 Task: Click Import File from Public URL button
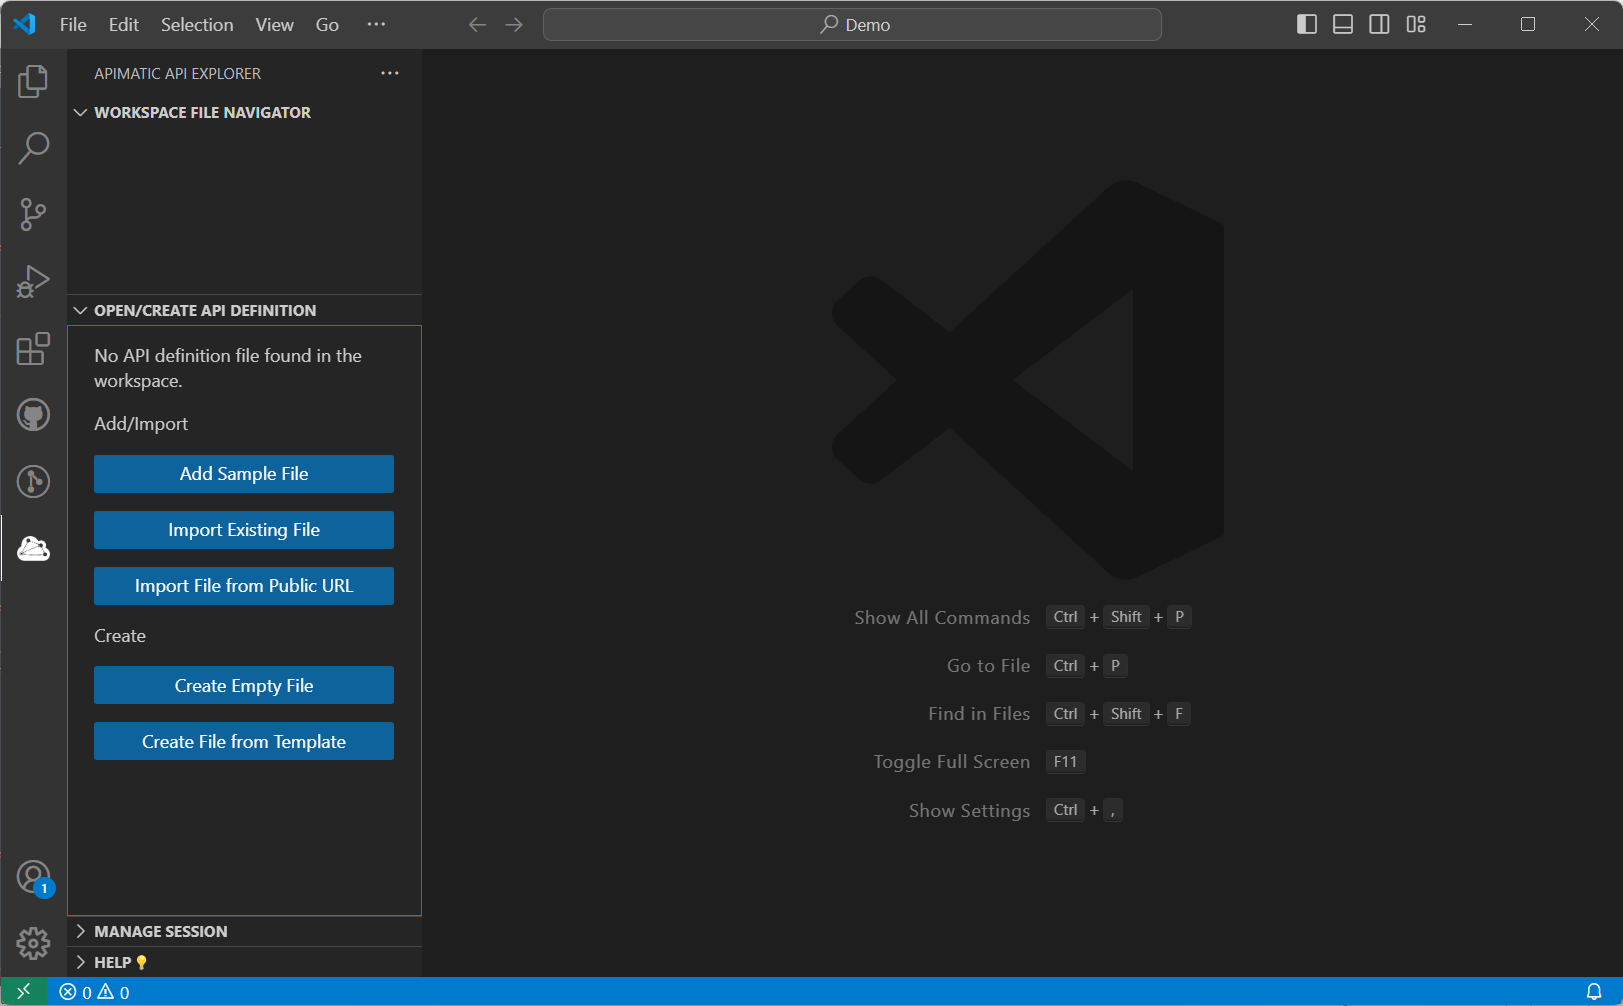(244, 586)
